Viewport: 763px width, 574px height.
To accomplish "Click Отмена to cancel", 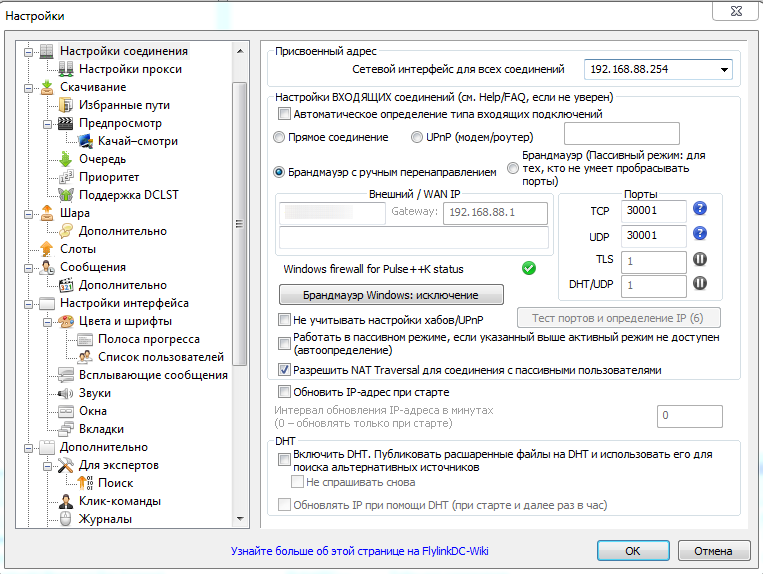I will [713, 551].
